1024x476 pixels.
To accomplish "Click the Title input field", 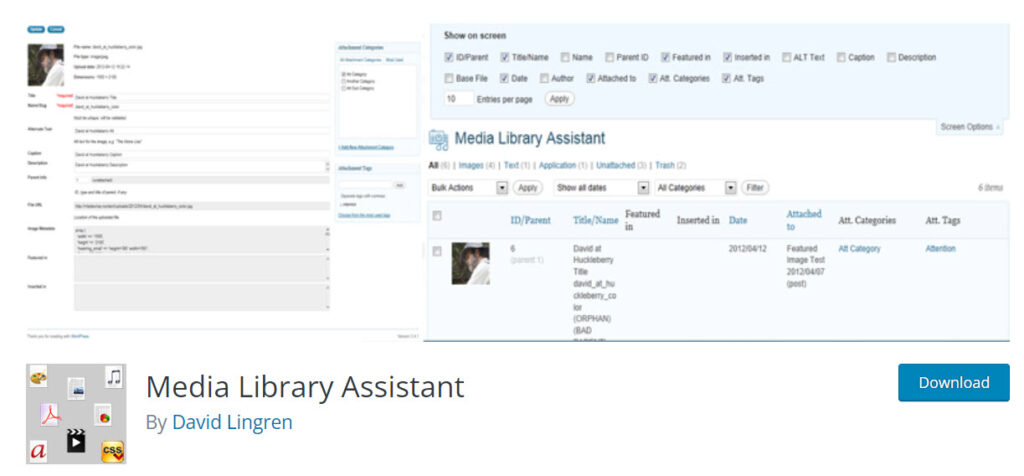I will pos(202,97).
